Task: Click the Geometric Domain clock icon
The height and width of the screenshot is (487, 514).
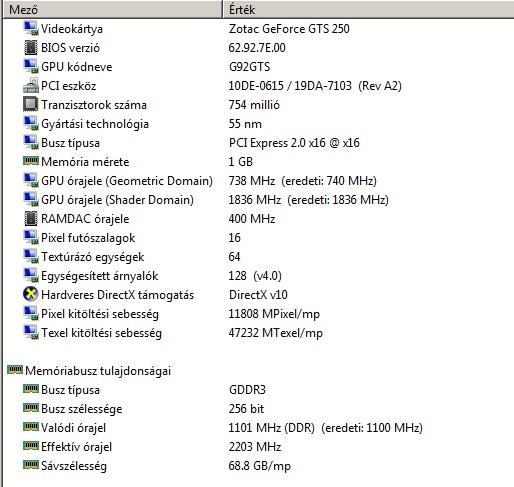Action: [31, 180]
